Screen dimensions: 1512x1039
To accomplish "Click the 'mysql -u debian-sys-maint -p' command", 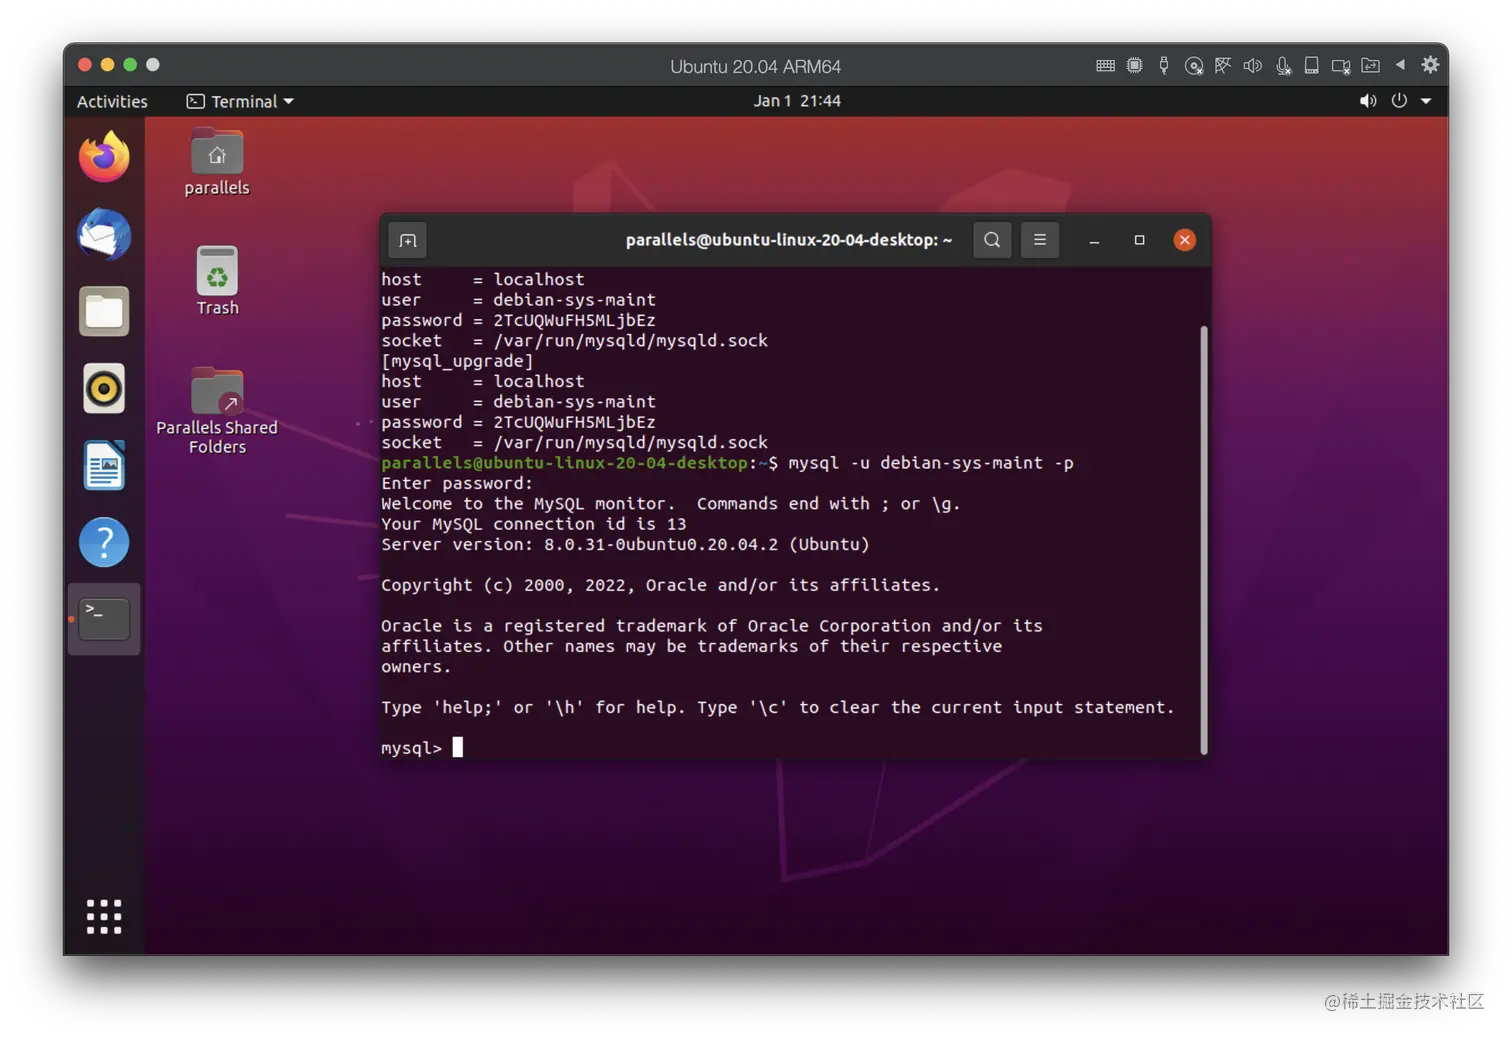I will pos(931,463).
